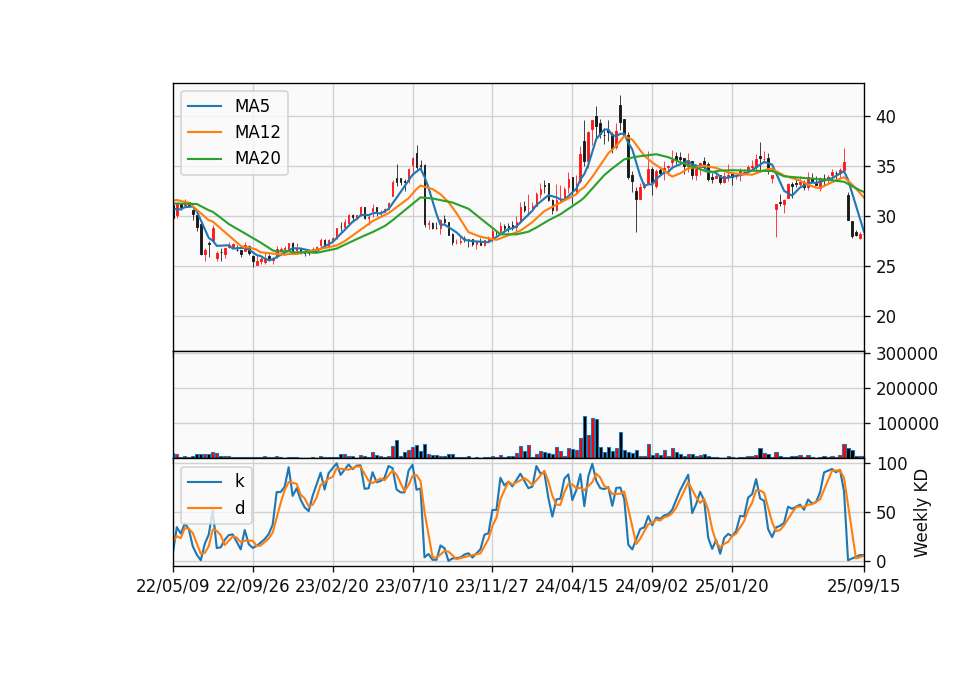Click the 23/07/10 date tick label

pos(412,586)
